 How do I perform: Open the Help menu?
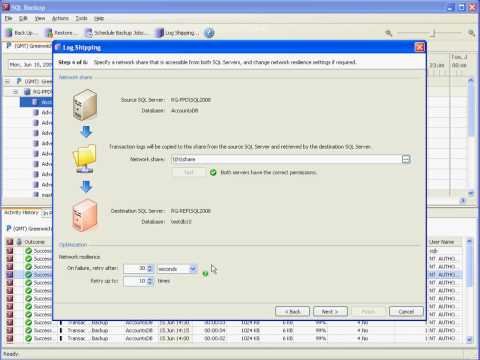pos(99,18)
